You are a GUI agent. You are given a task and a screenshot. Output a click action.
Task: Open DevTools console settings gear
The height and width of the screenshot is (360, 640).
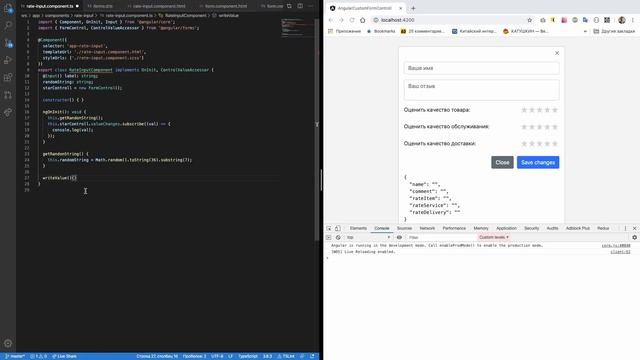(634, 237)
